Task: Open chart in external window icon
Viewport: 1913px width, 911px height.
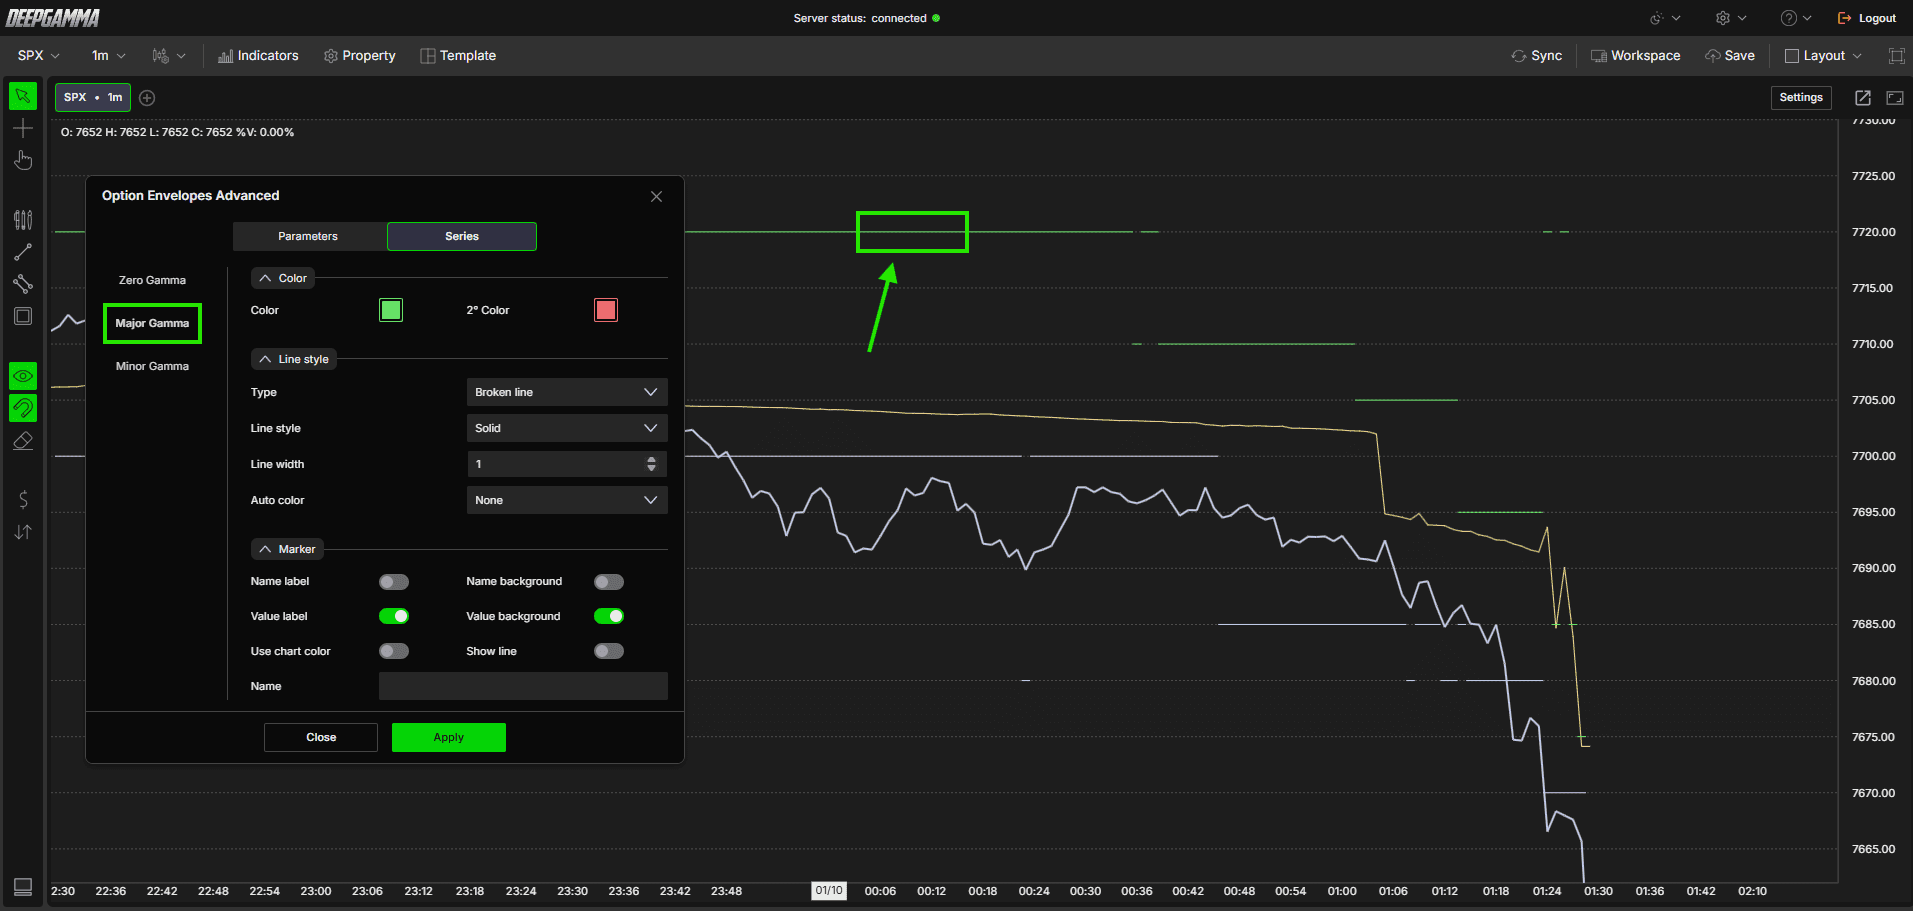Action: click(1863, 98)
